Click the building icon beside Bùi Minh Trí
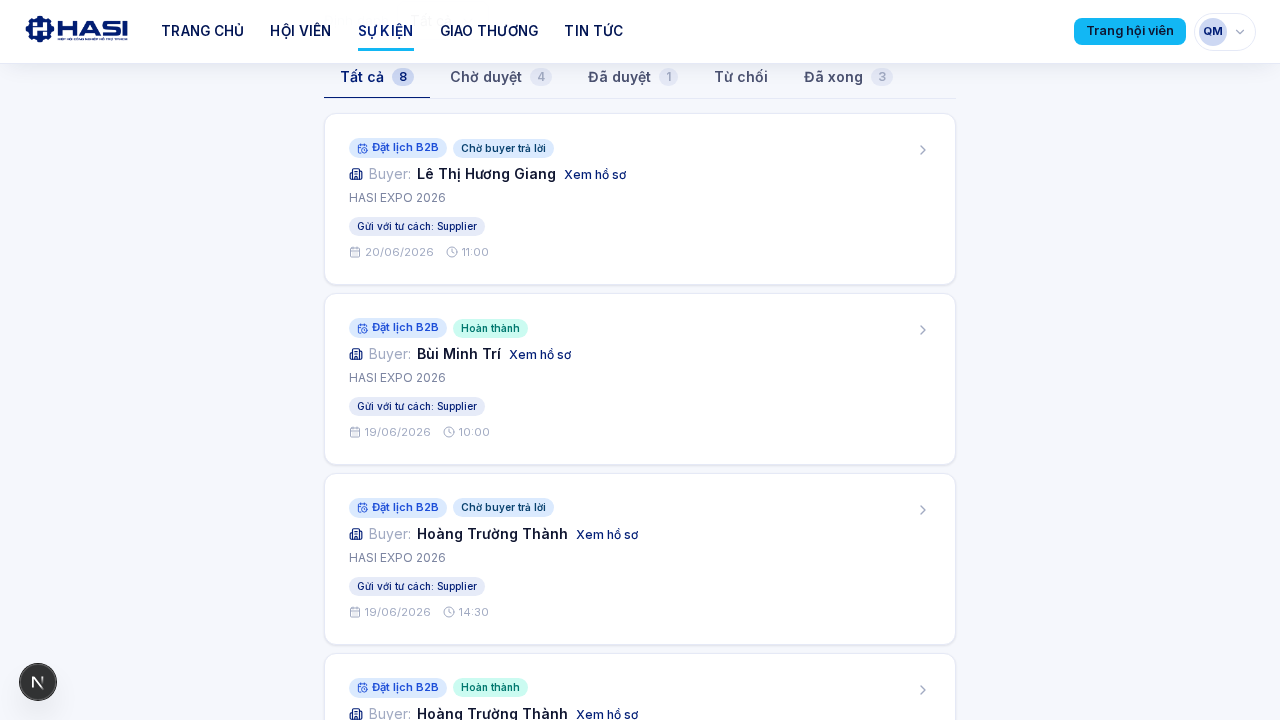This screenshot has width=1280, height=720. pyautogui.click(x=356, y=354)
